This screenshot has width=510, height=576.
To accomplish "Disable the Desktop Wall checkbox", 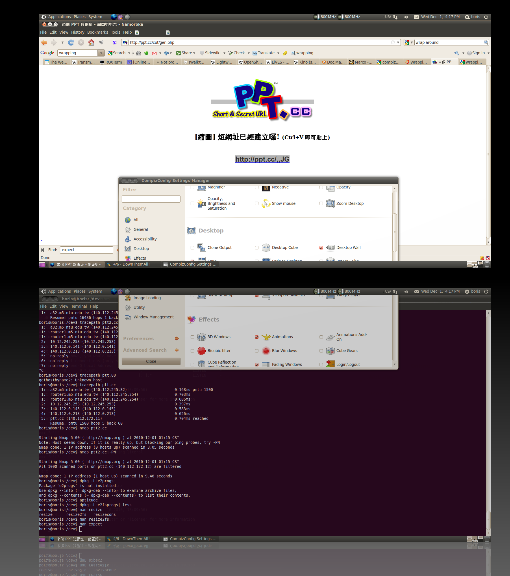I will tap(321, 248).
